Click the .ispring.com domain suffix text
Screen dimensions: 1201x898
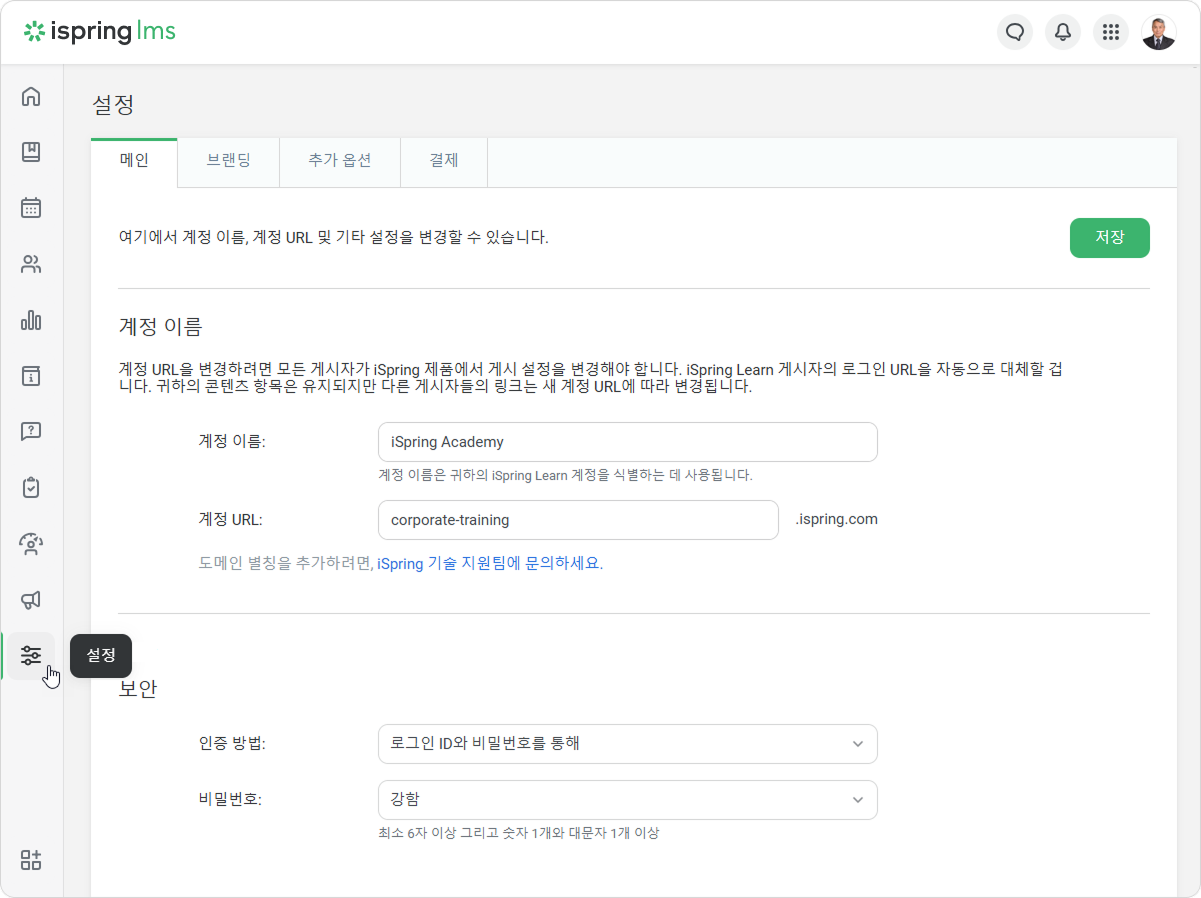coord(837,519)
